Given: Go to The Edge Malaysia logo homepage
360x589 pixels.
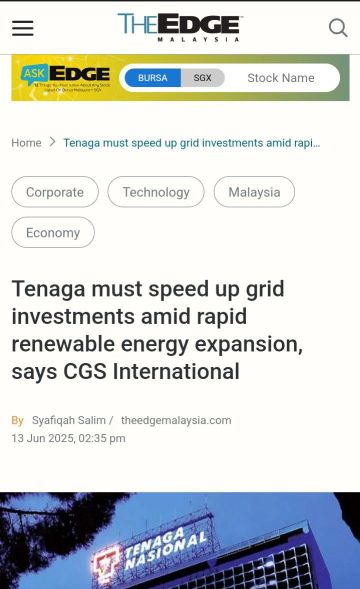Looking at the screenshot, I should 180,27.
